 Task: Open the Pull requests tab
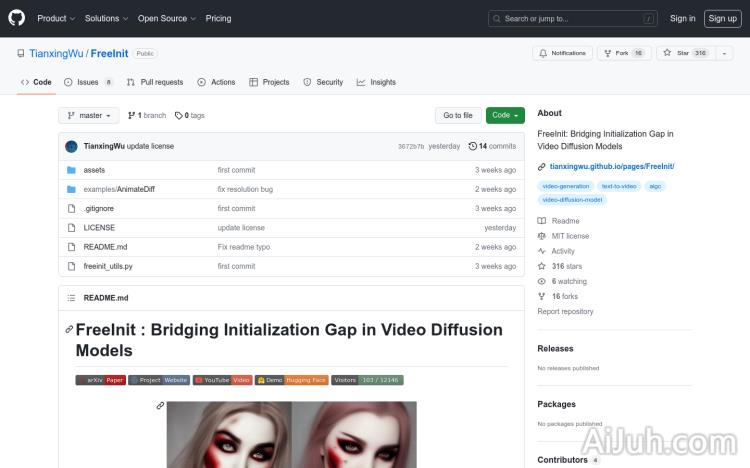[x=155, y=82]
